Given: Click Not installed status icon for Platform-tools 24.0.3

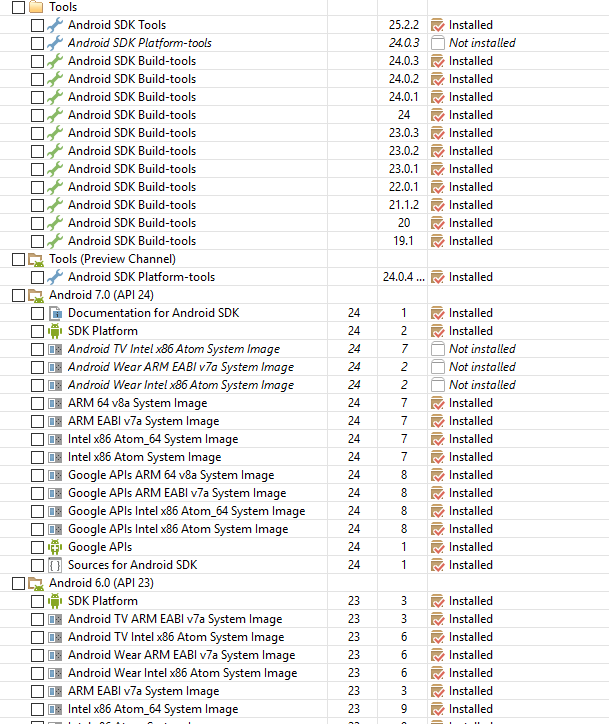Looking at the screenshot, I should 437,43.
